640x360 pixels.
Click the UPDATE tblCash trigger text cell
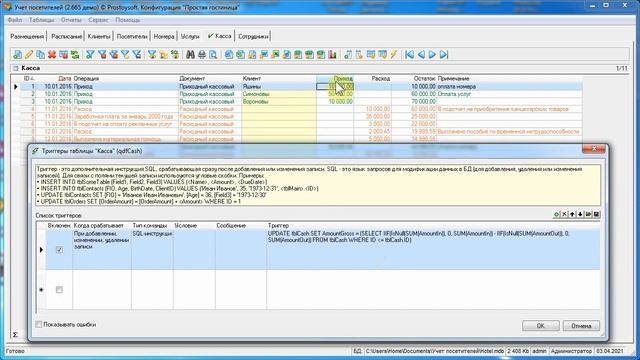click(433, 249)
